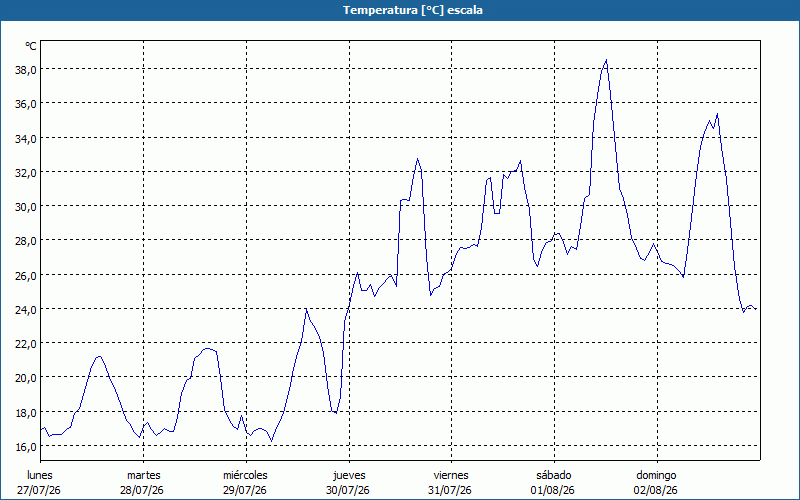Click the 22,0 y-axis value

[26, 344]
